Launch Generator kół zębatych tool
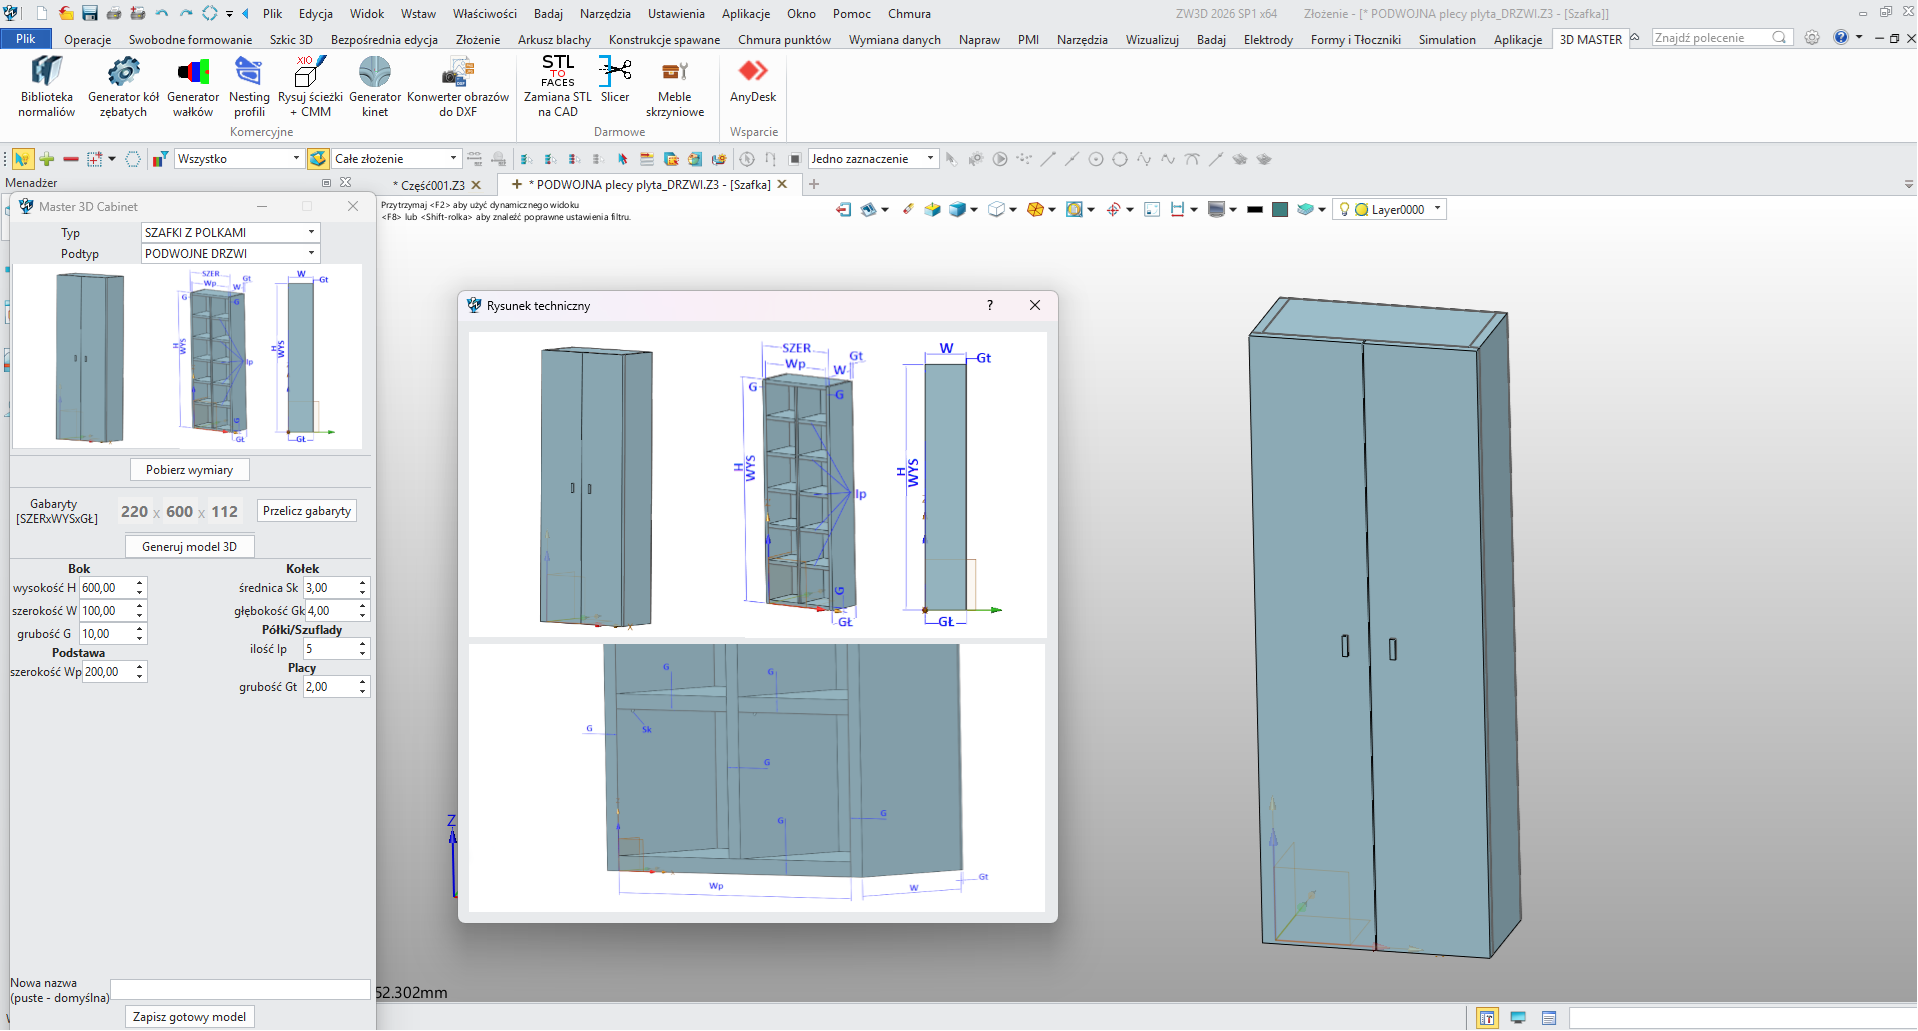Screen dimensions: 1918x1031 tap(123, 87)
